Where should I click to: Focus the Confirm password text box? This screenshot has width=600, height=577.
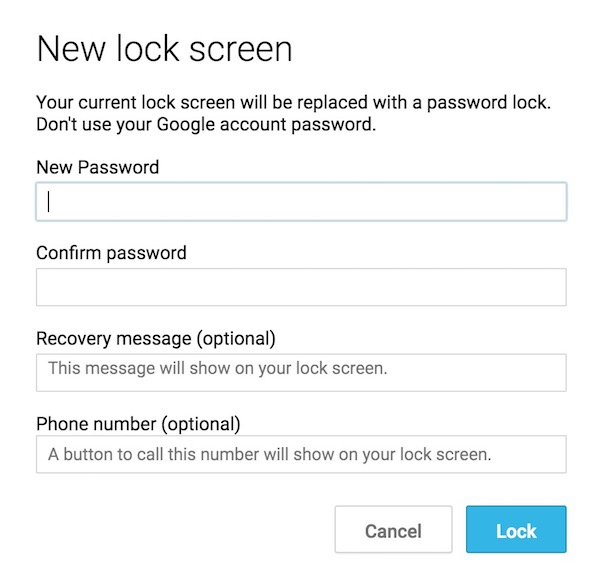(x=301, y=287)
